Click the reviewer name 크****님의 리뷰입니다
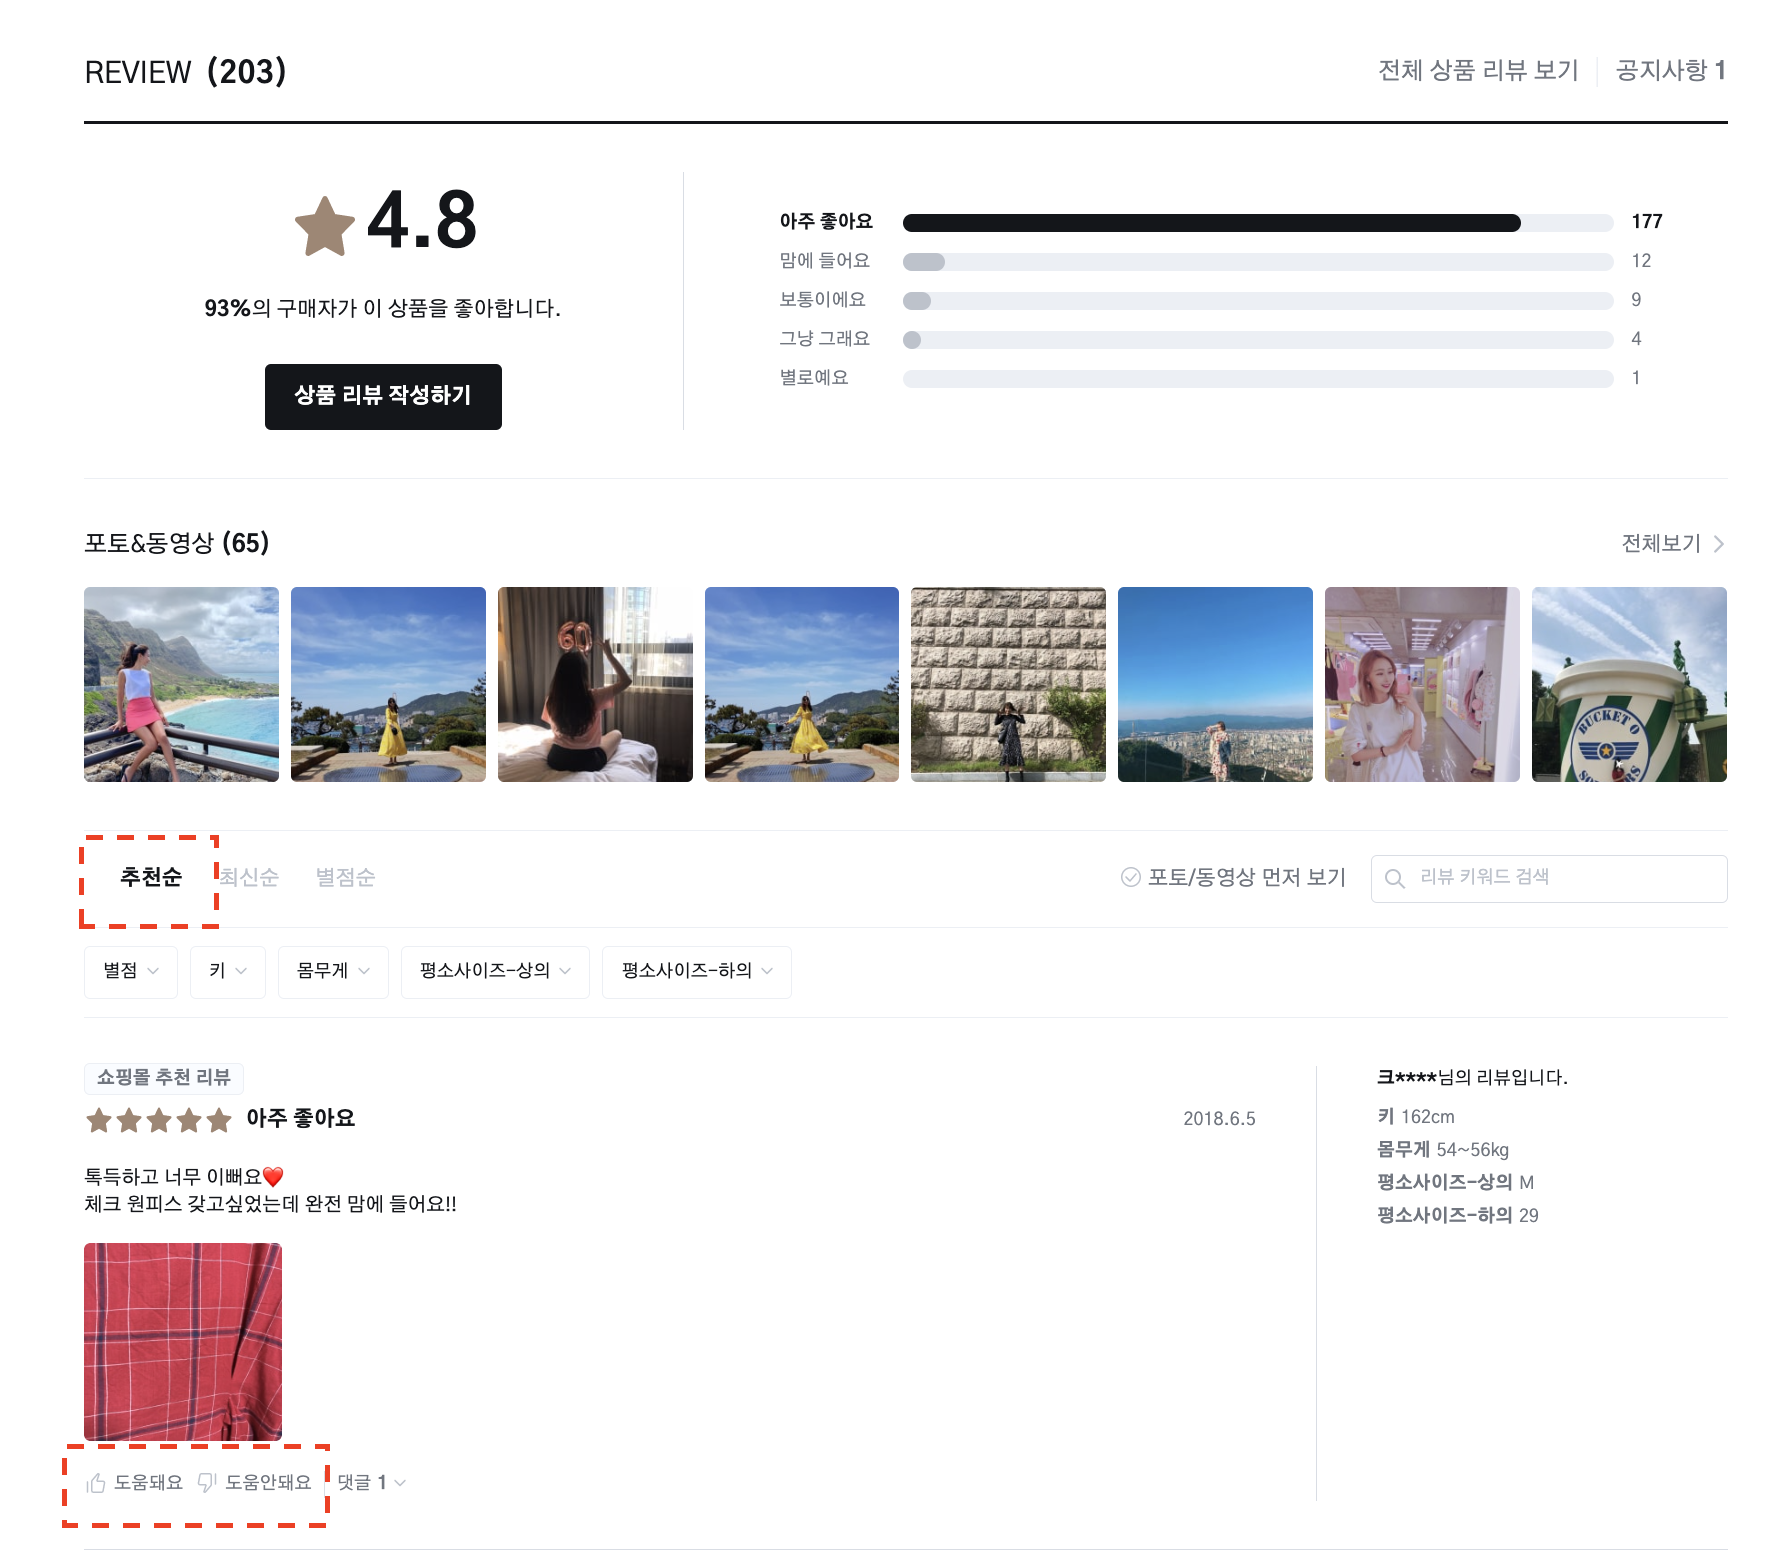 (1472, 1078)
